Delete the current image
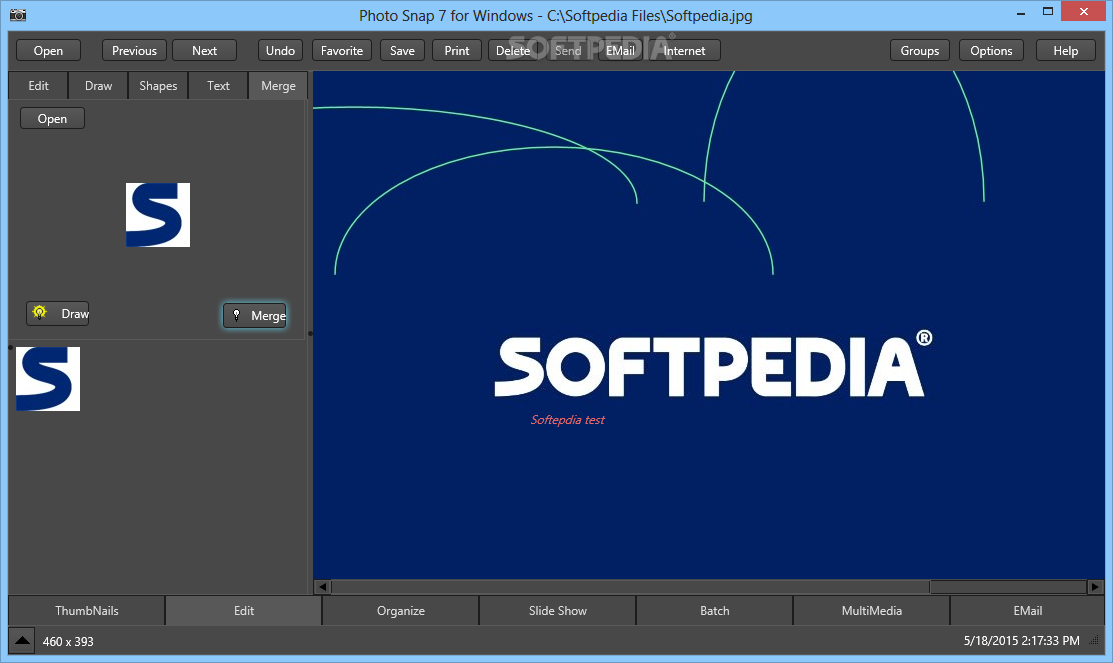The image size is (1113, 663). (x=512, y=50)
